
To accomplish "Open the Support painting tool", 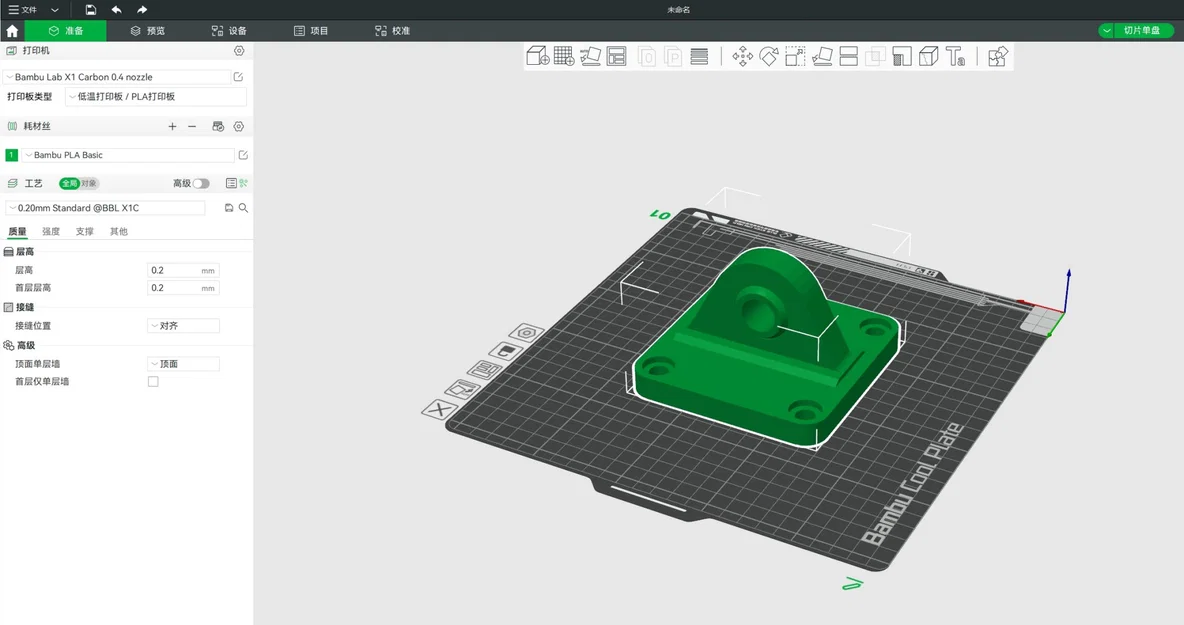I will (x=902, y=56).
